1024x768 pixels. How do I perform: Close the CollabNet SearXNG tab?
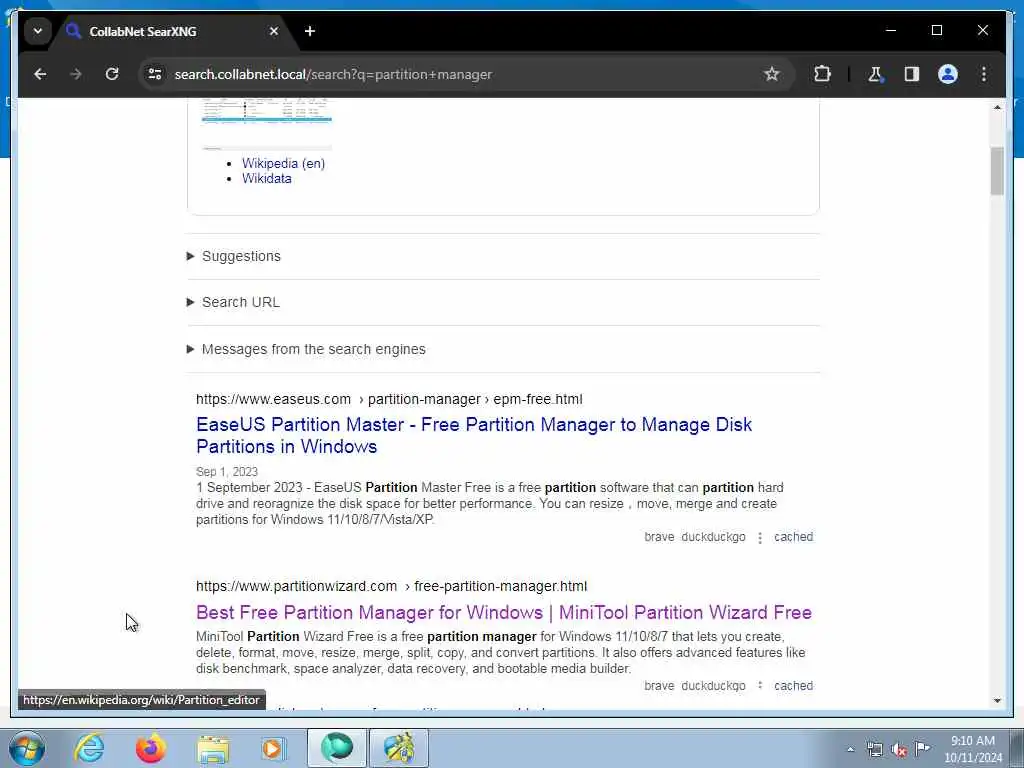pos(274,31)
